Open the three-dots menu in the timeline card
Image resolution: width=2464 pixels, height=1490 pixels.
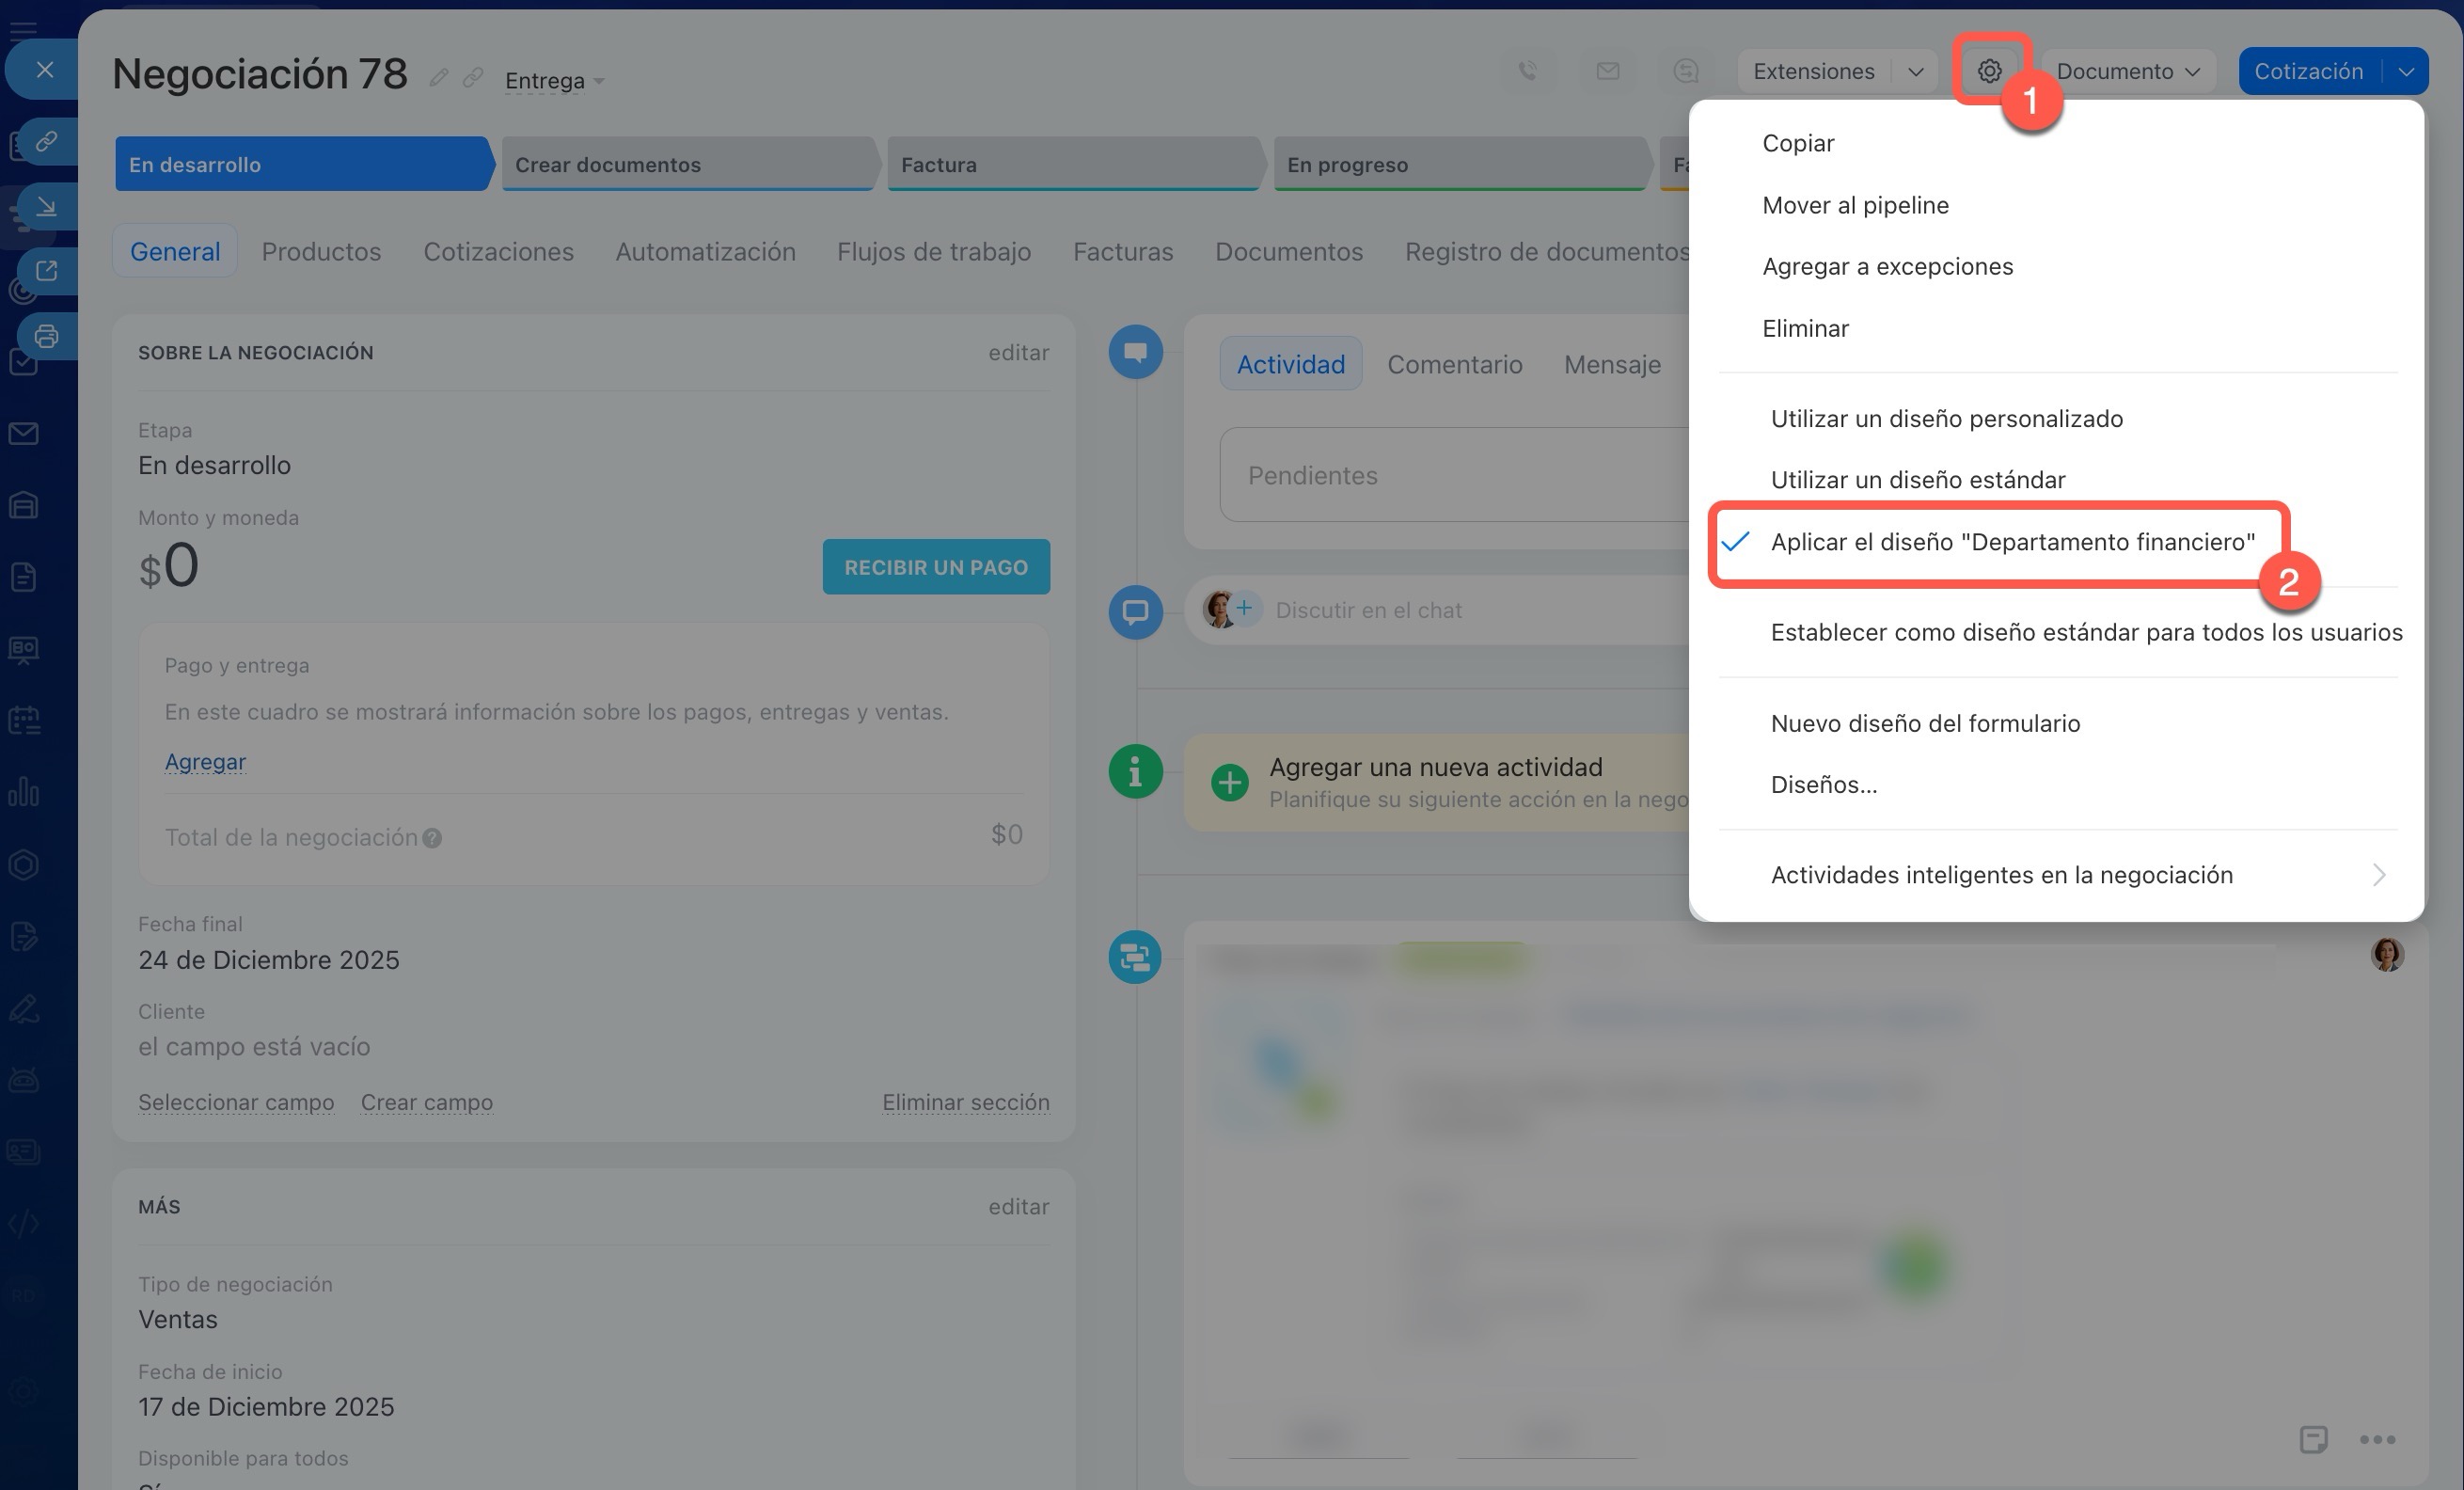point(2377,1439)
